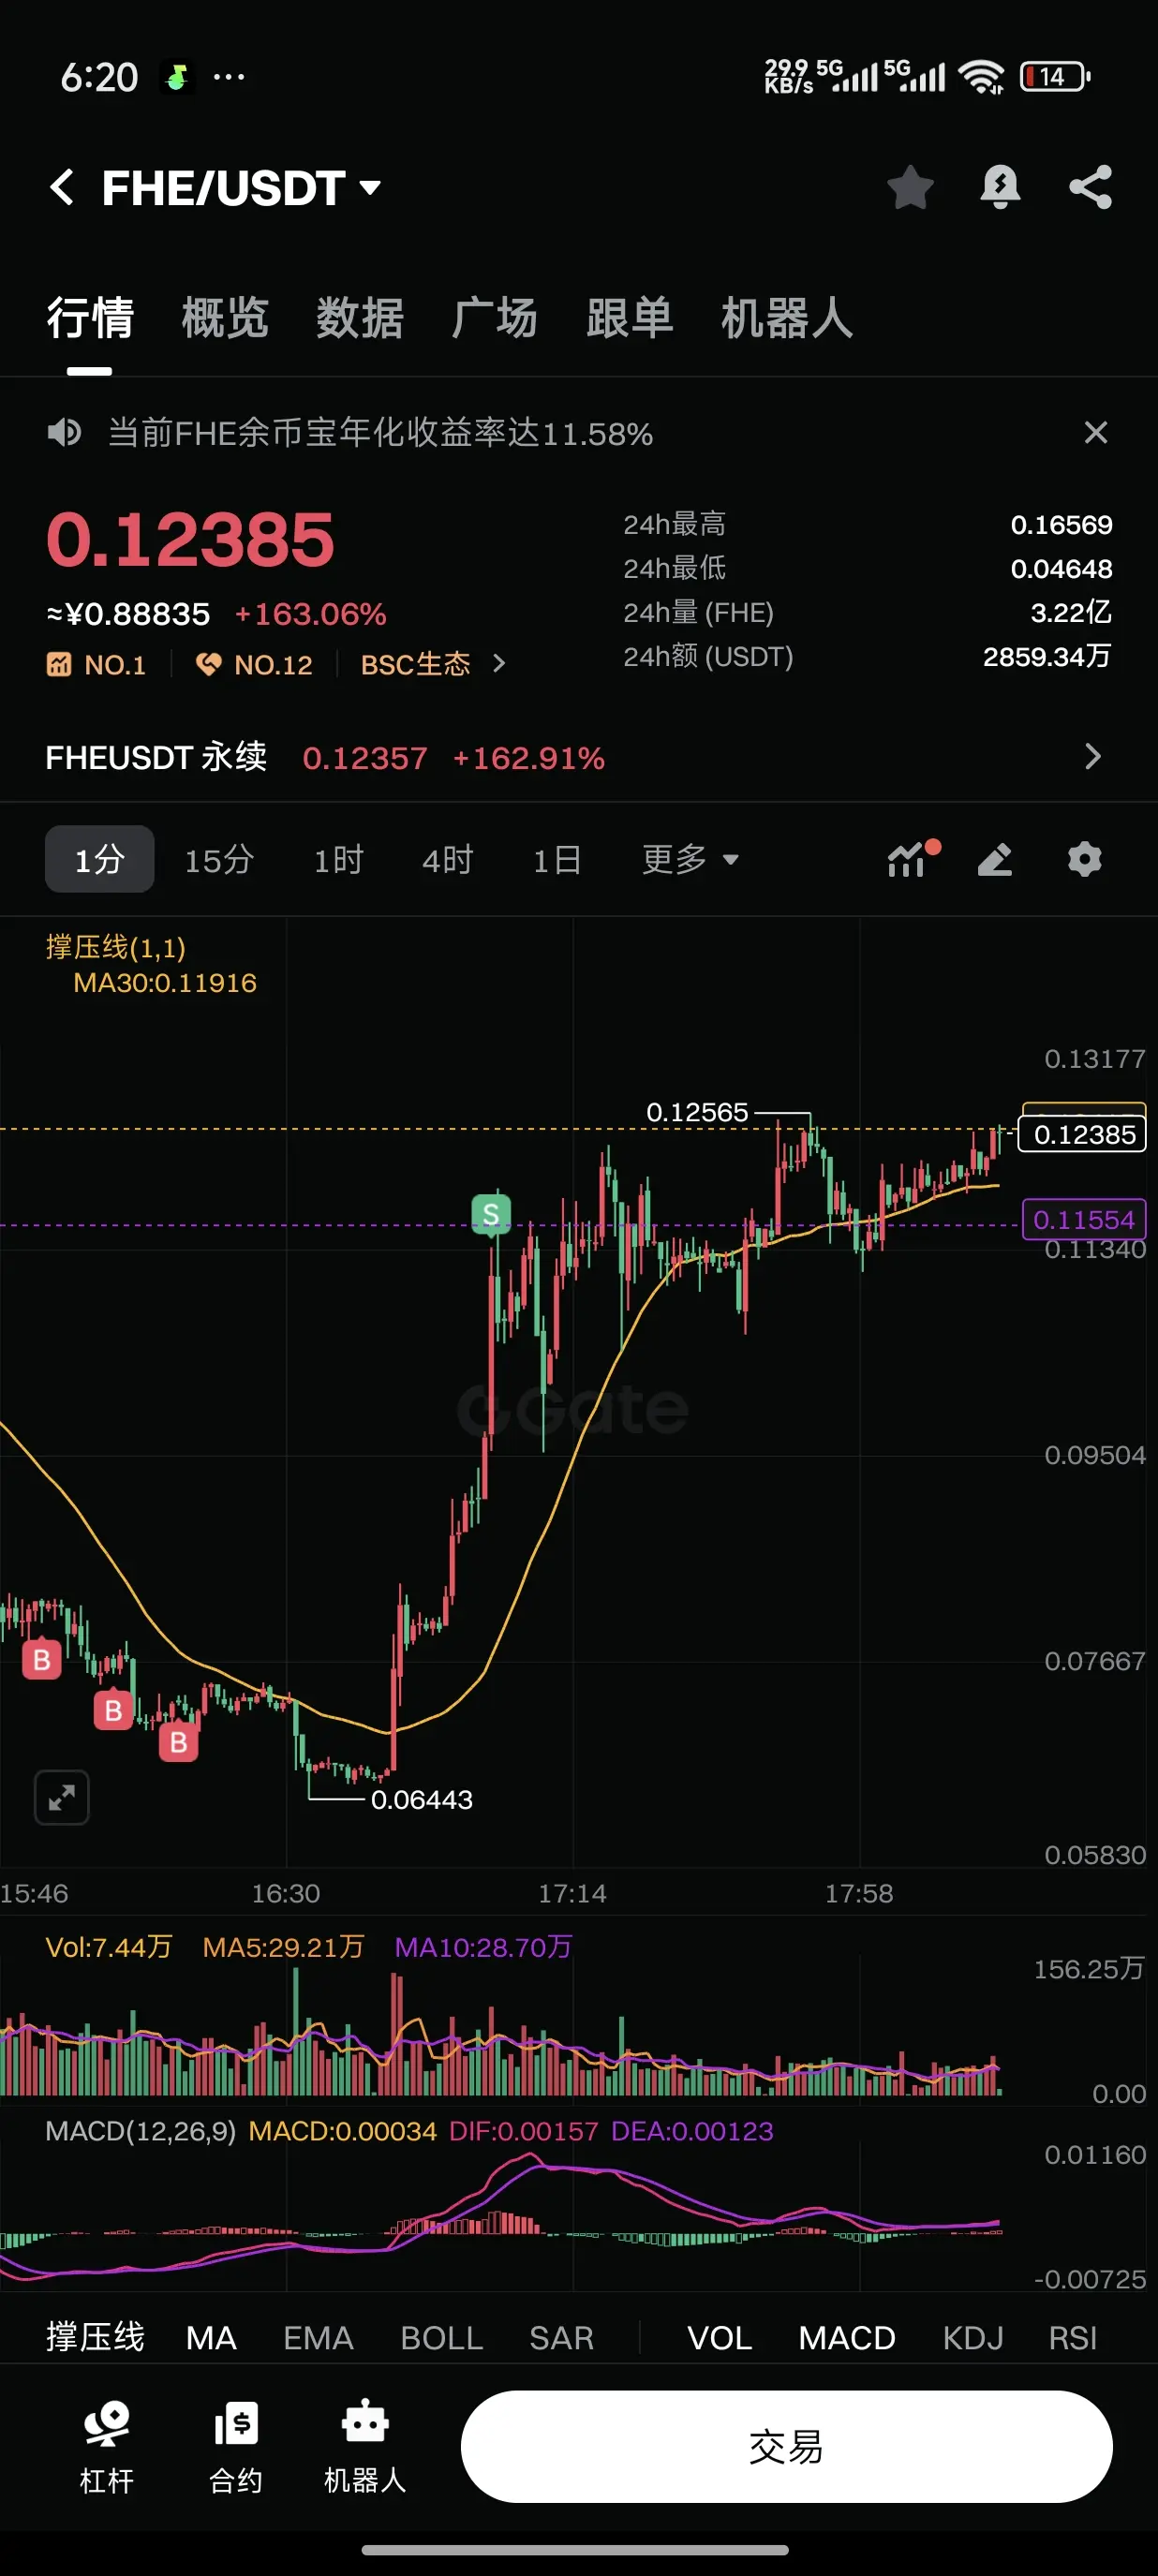Enable the BOLL overlay indicator
Image resolution: width=1158 pixels, height=2576 pixels.
(441, 2337)
